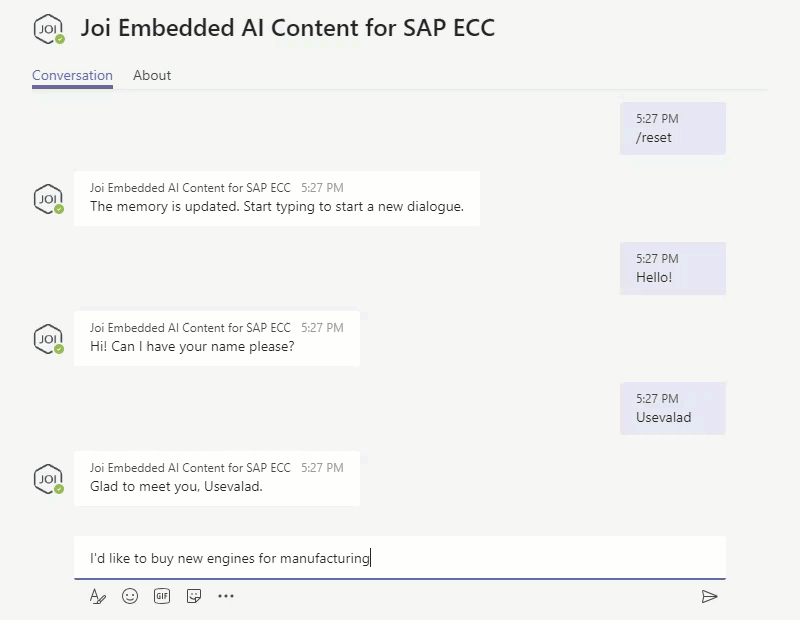Send the typed message
Image resolution: width=800 pixels, height=620 pixels.
(709, 596)
